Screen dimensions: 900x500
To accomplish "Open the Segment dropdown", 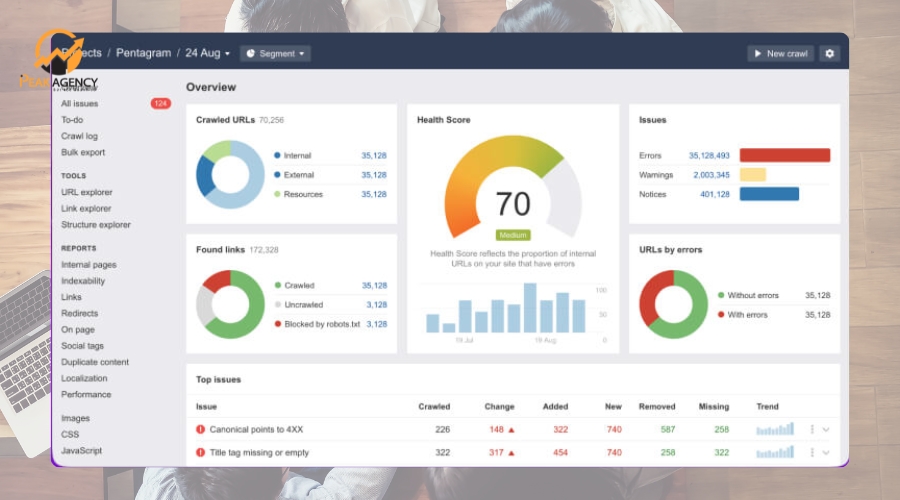I will (276, 53).
